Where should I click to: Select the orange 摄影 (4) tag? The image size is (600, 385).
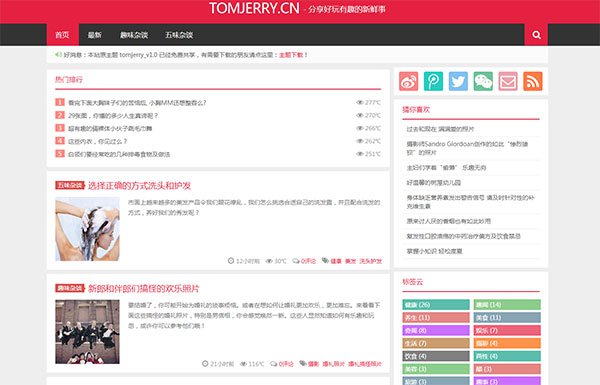507,343
